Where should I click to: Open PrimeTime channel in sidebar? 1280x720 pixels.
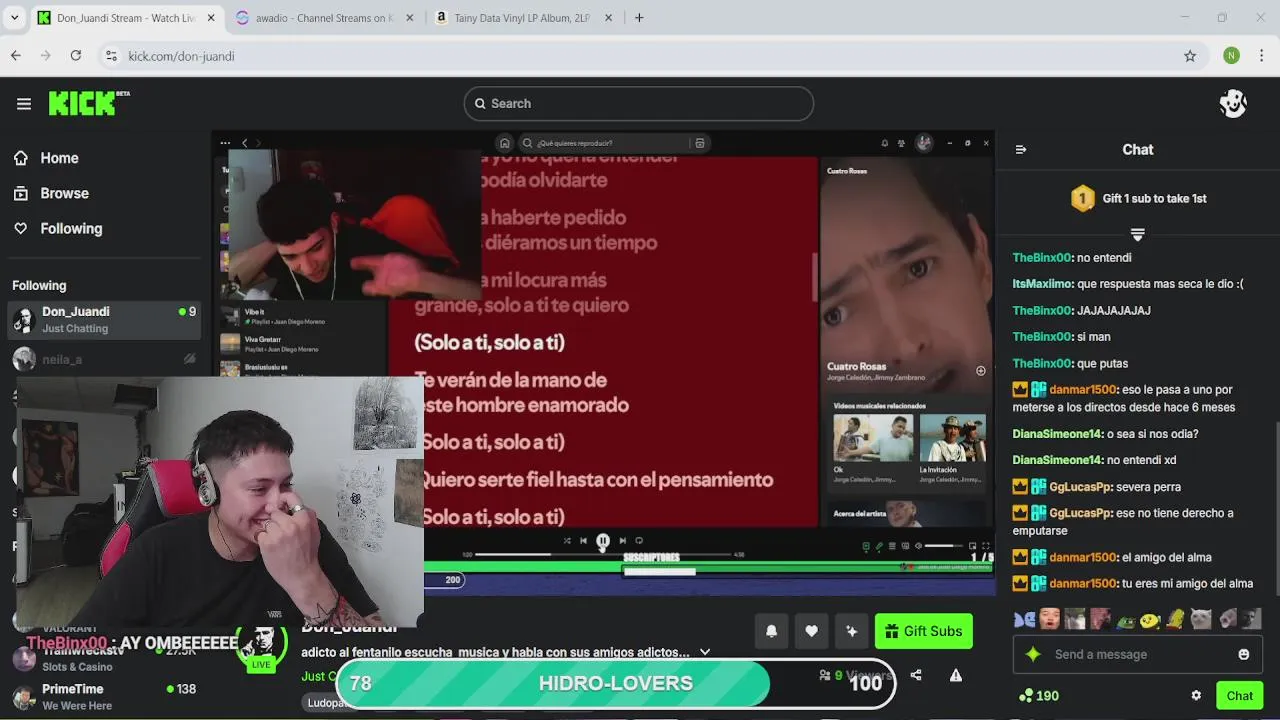[104, 697]
